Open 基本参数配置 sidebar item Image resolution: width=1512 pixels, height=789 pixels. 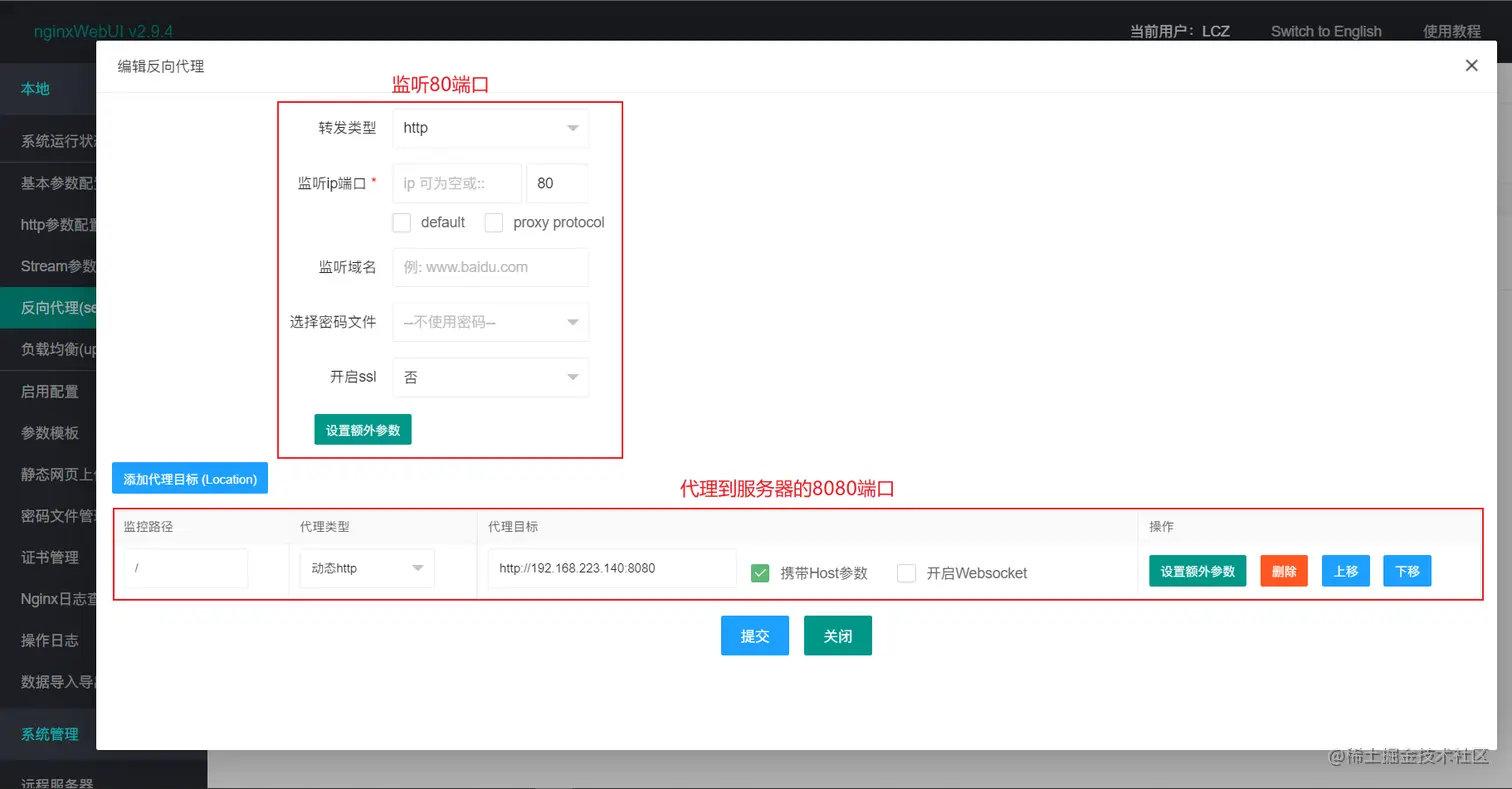[48, 183]
